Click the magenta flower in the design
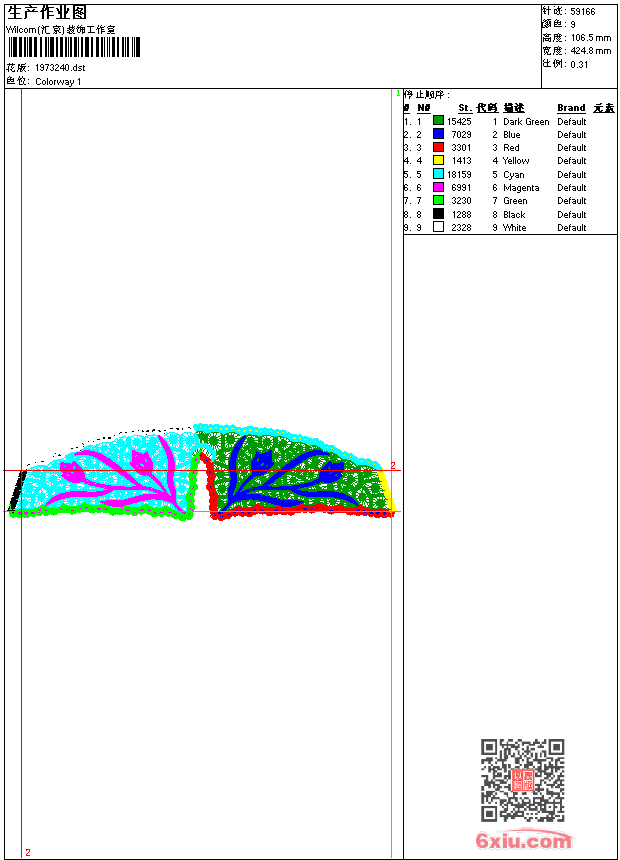This screenshot has width=620, height=860. [141, 461]
